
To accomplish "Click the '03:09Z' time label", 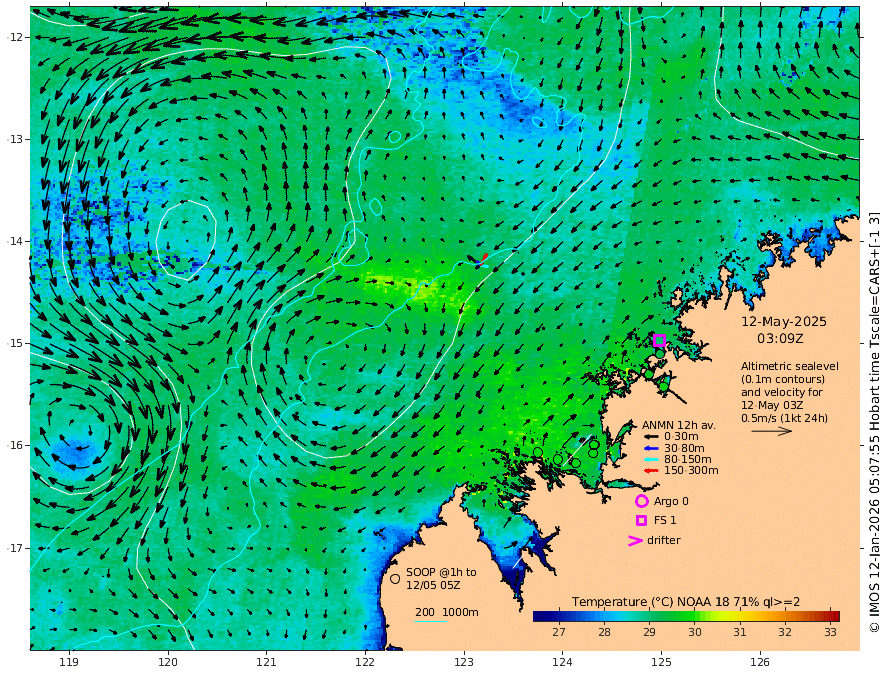I will (780, 339).
